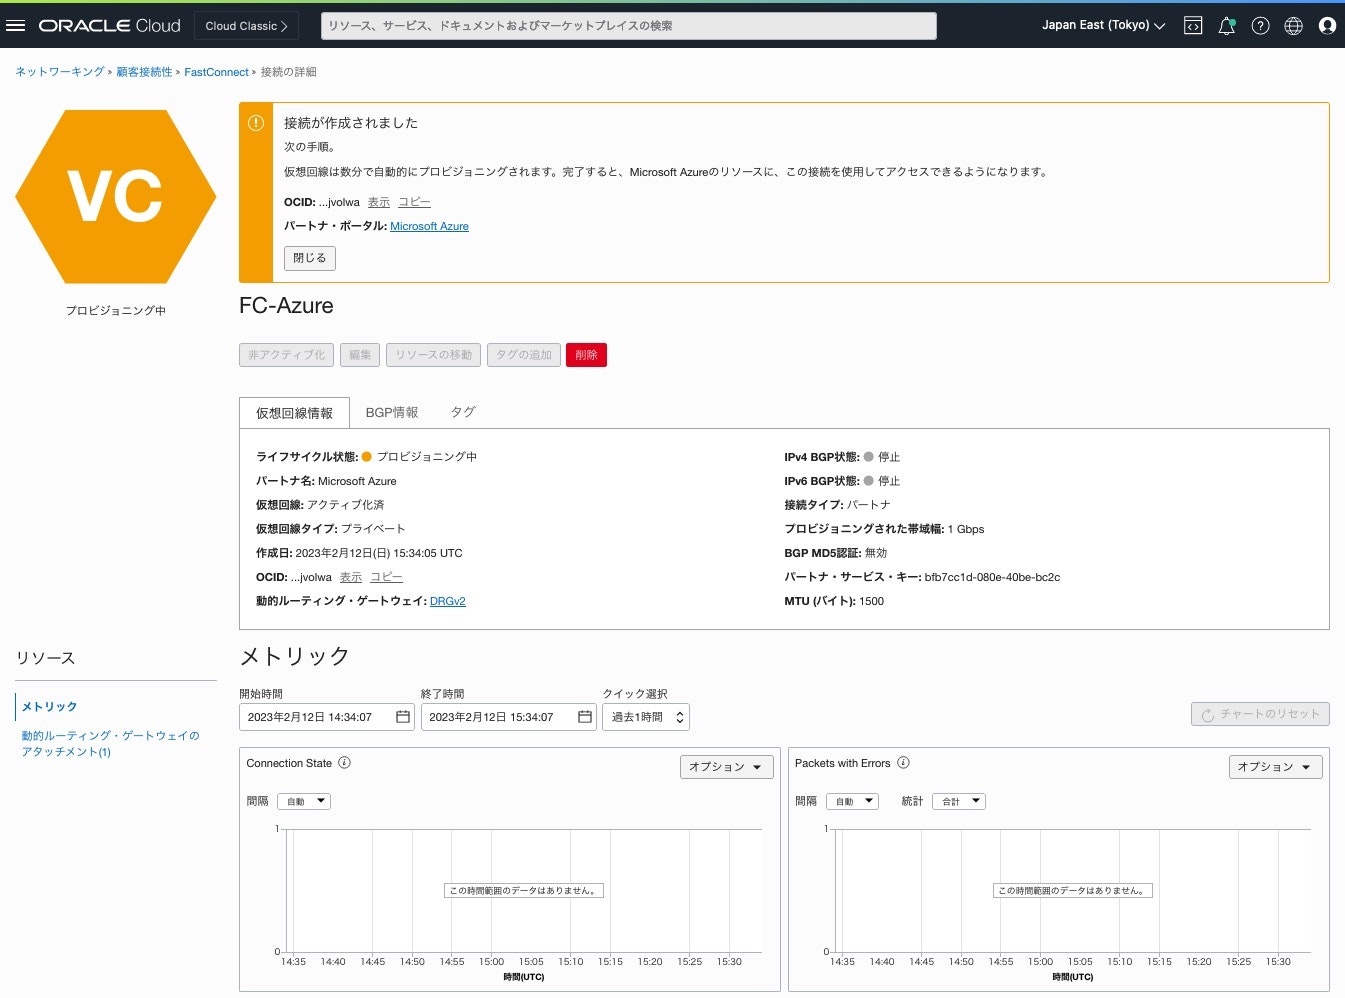Open the Connection State 間隔 自動 dropdown
This screenshot has height=998, width=1345.
[304, 801]
